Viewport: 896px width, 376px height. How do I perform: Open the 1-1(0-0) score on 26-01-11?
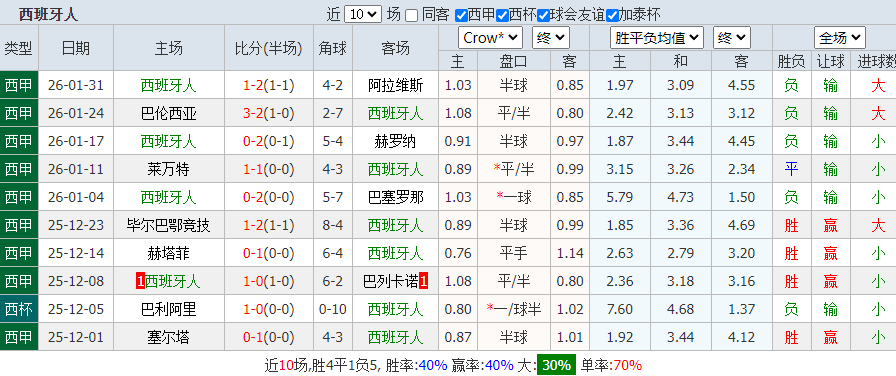click(x=269, y=169)
